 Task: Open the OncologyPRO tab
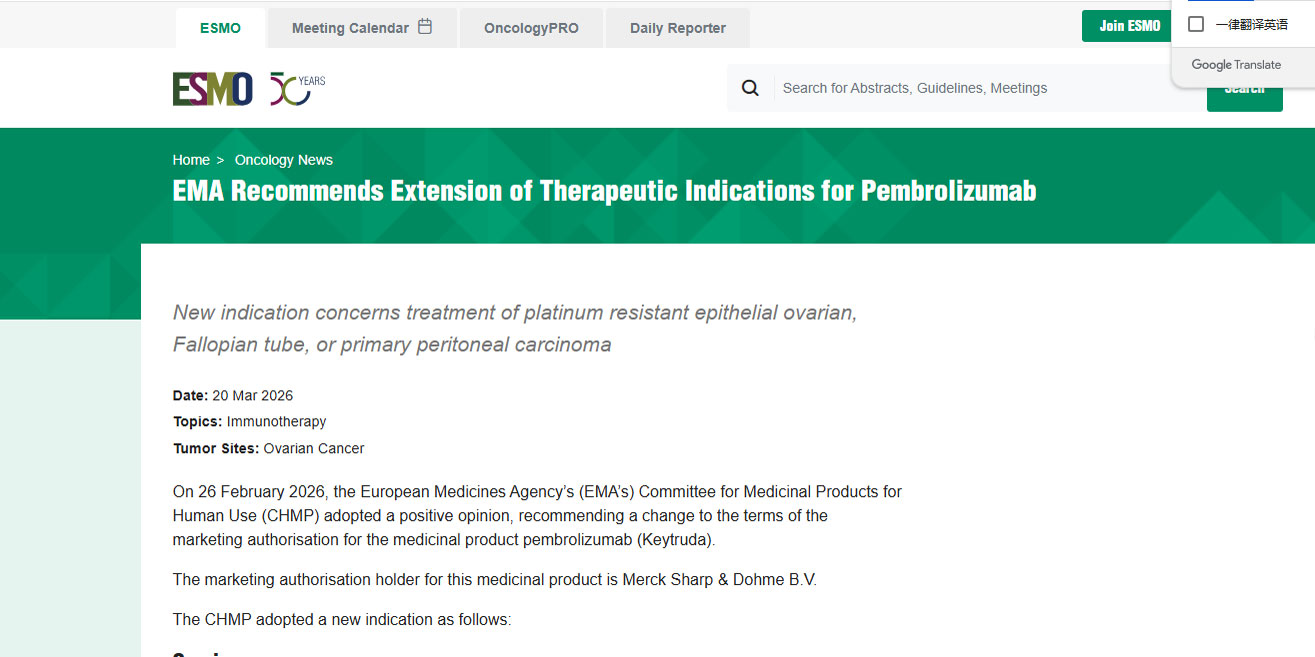pos(531,28)
